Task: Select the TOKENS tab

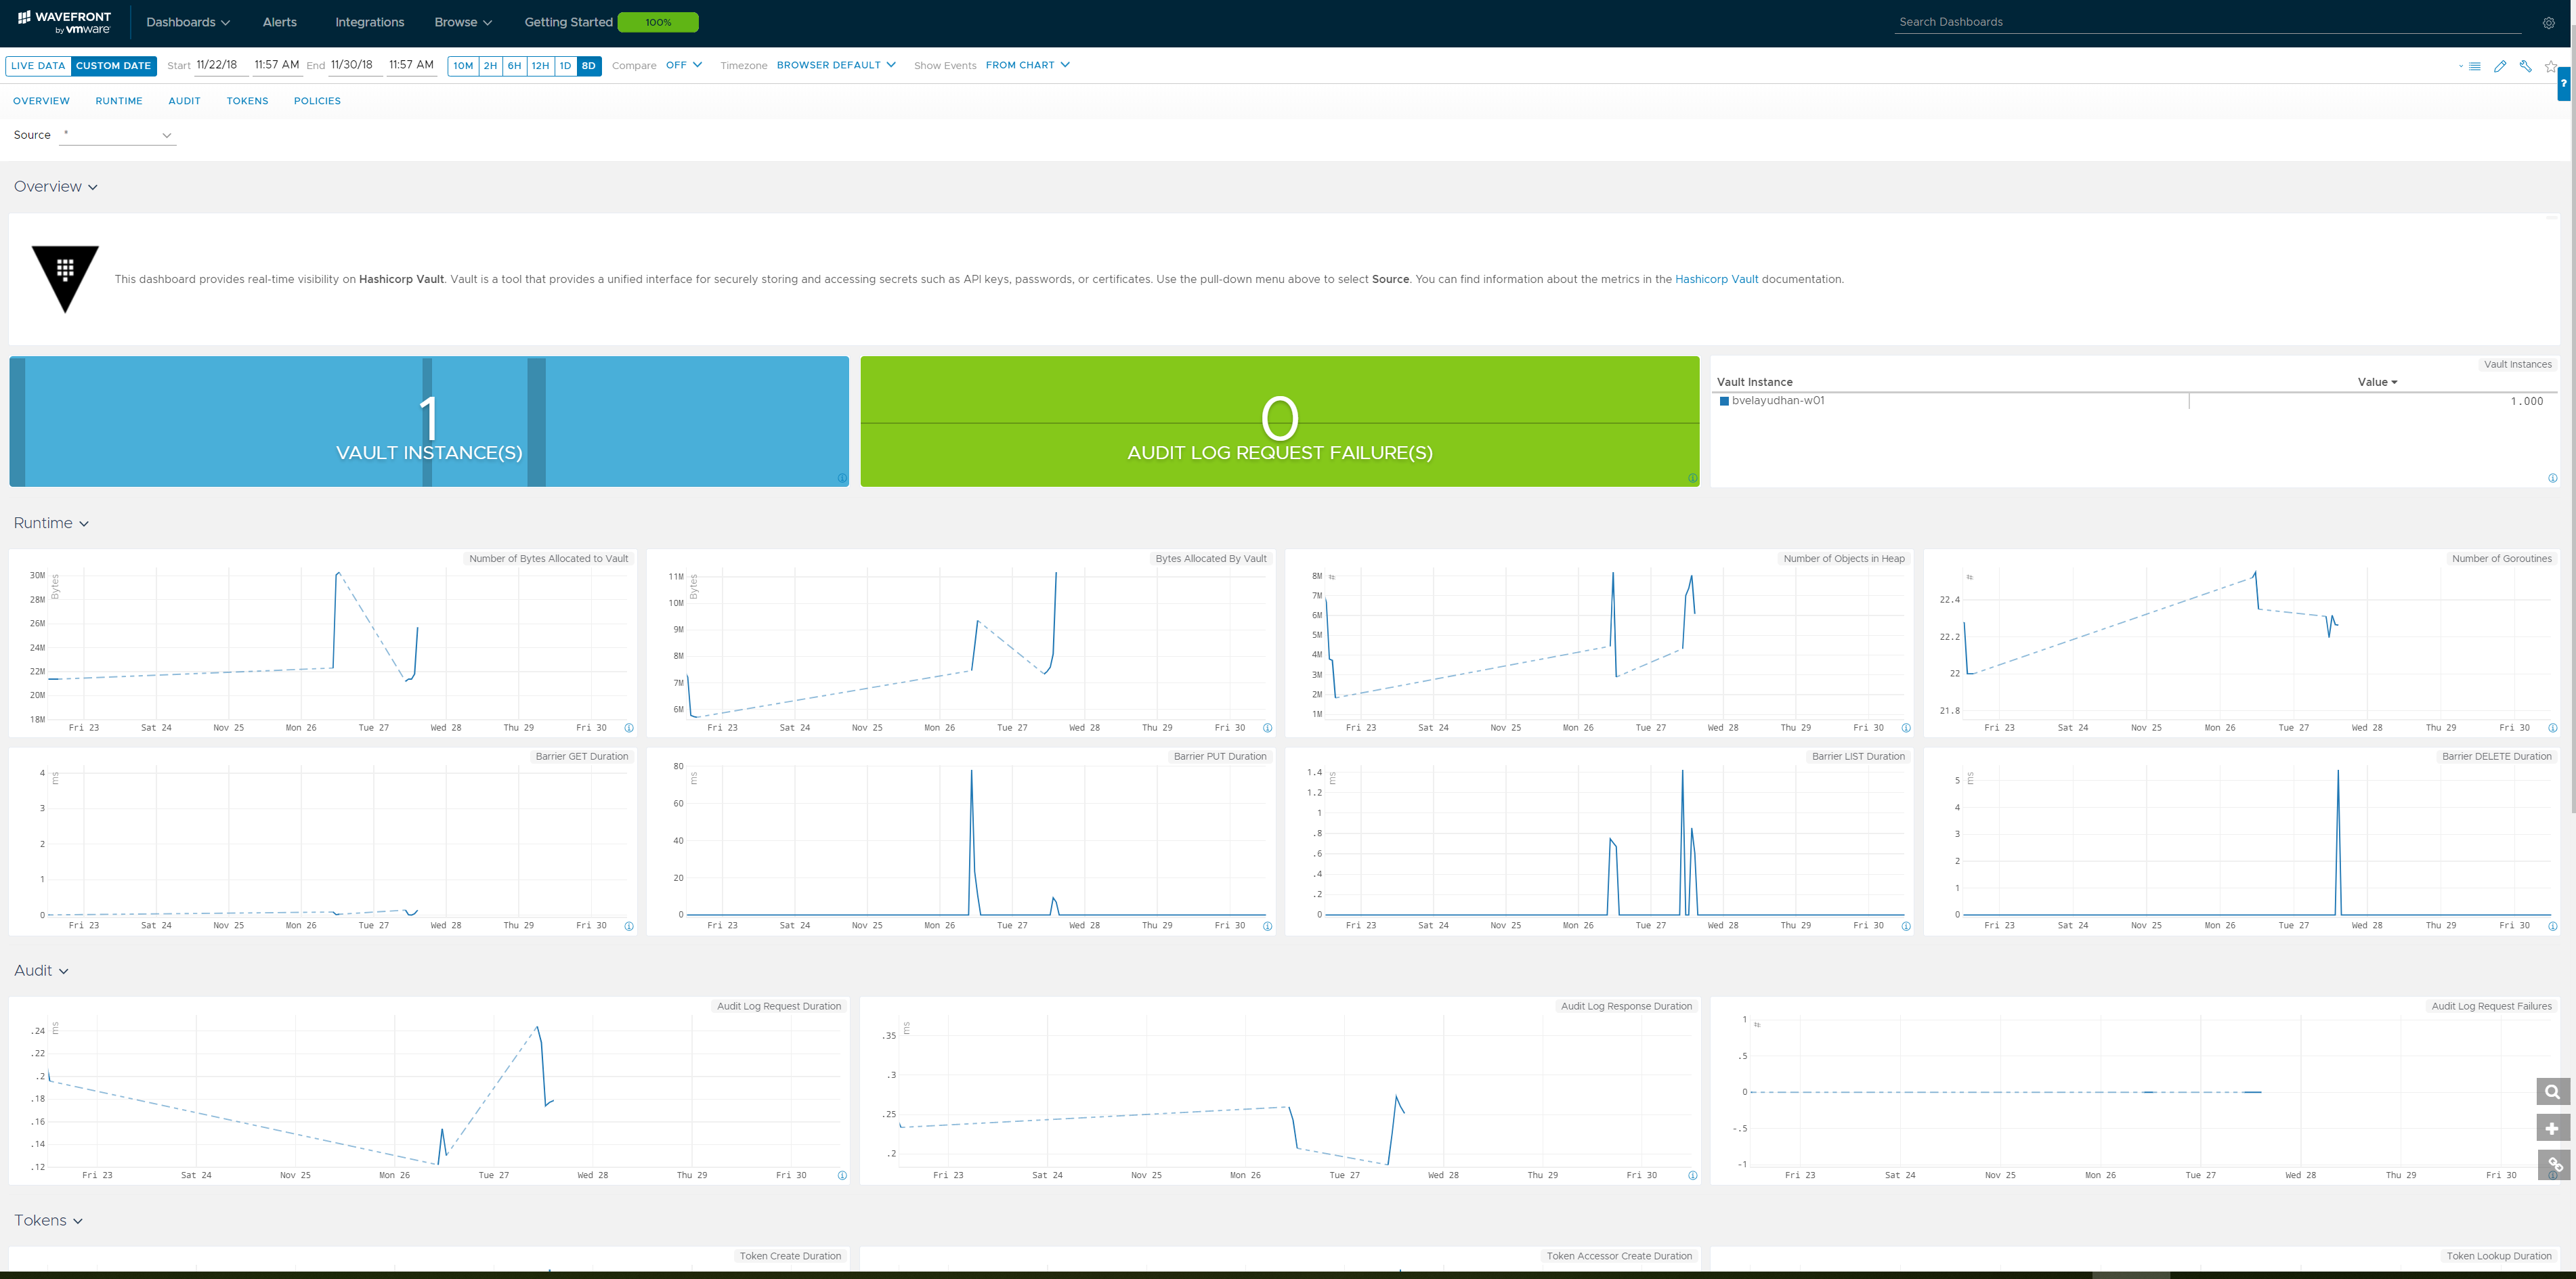Action: (x=248, y=102)
